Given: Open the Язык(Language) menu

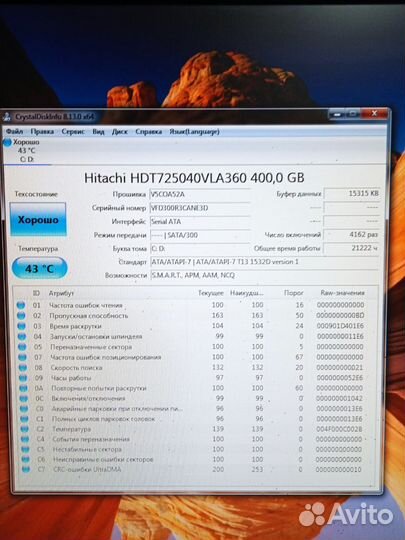Looking at the screenshot, I should pos(194,131).
